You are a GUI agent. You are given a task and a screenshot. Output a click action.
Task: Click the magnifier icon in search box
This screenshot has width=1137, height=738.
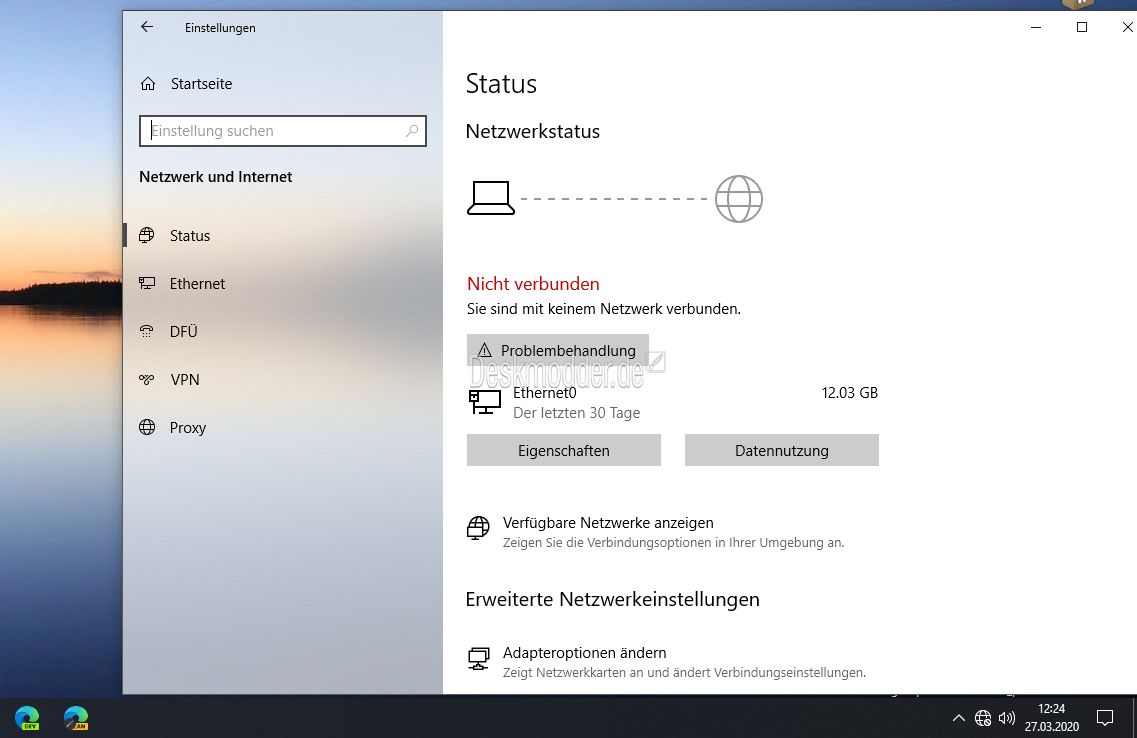412,131
